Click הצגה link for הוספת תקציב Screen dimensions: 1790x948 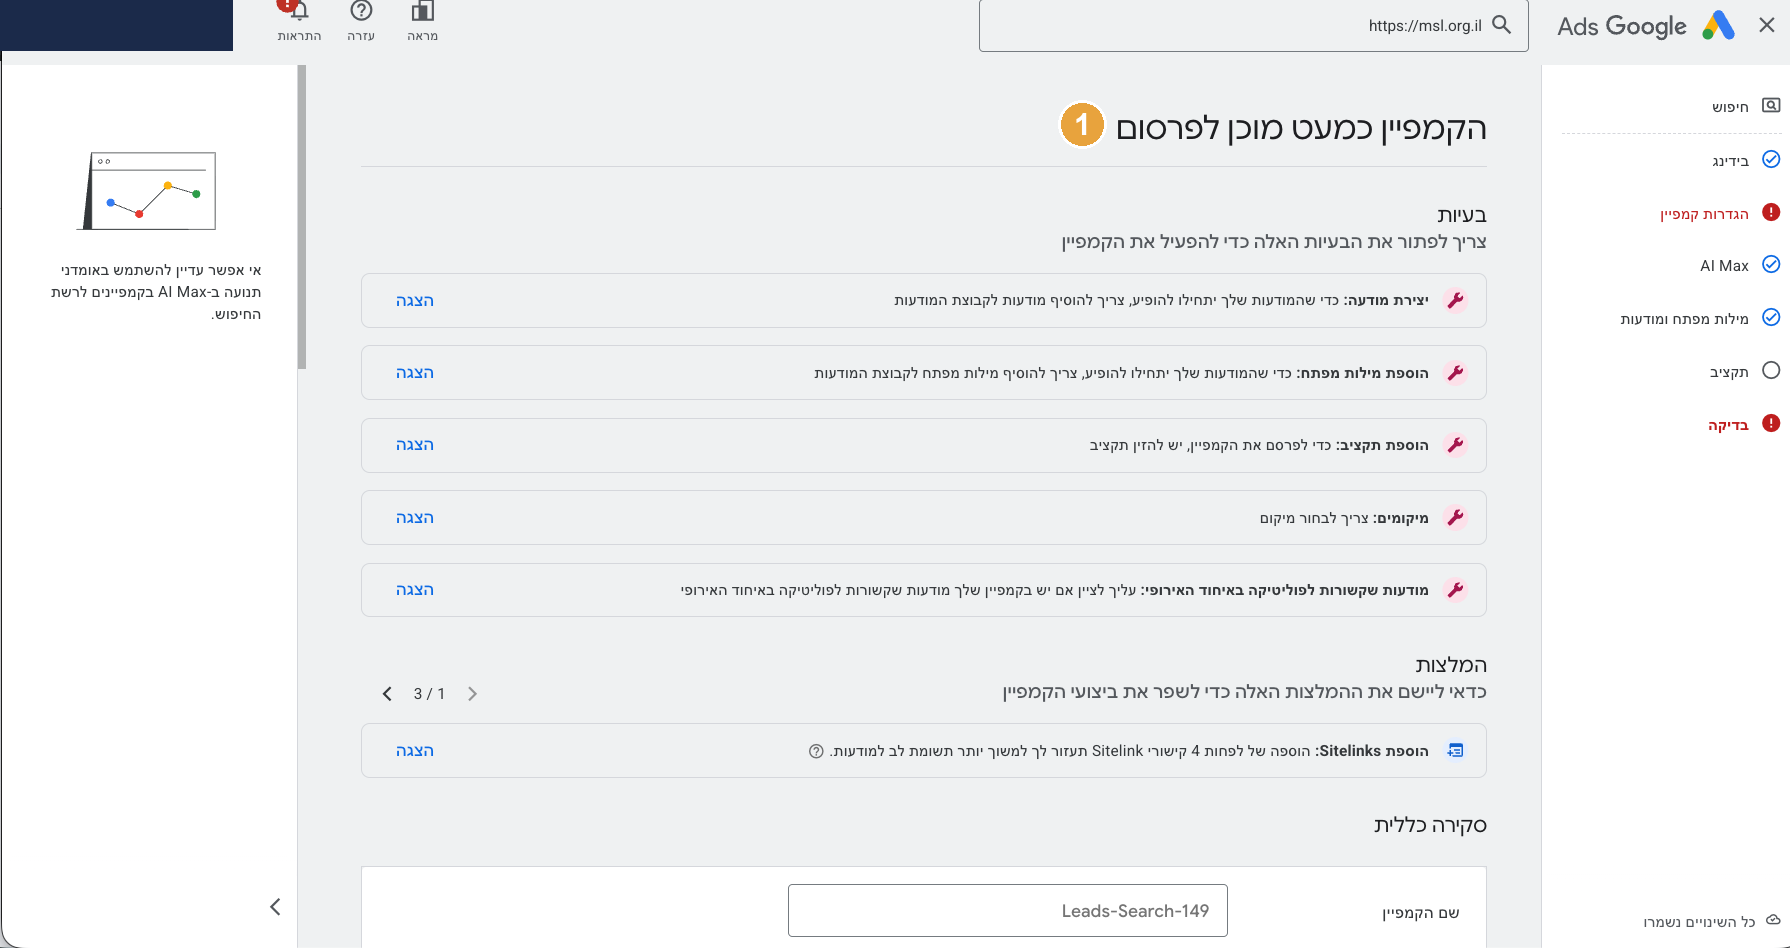point(415,445)
